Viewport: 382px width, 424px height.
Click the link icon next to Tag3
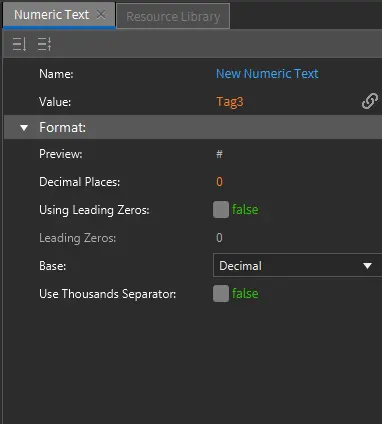370,101
